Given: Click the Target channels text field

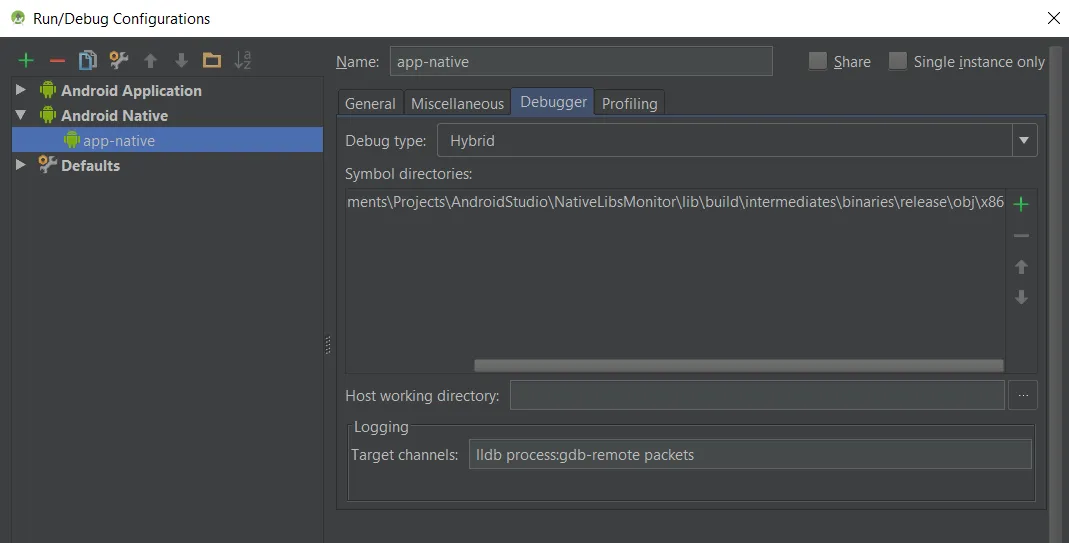Looking at the screenshot, I should (x=749, y=455).
